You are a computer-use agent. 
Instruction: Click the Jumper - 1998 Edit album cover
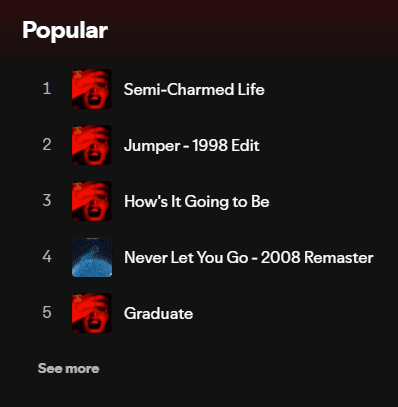92,145
